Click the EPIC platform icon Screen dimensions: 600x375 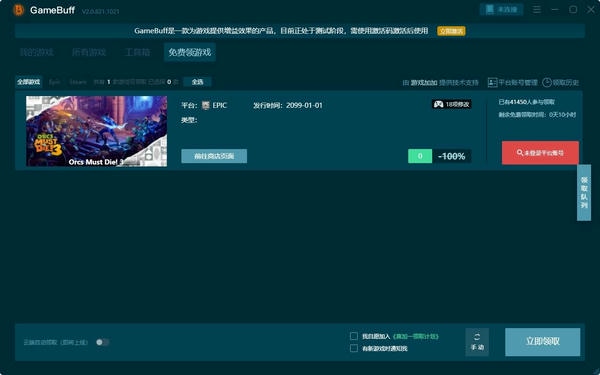(206, 105)
